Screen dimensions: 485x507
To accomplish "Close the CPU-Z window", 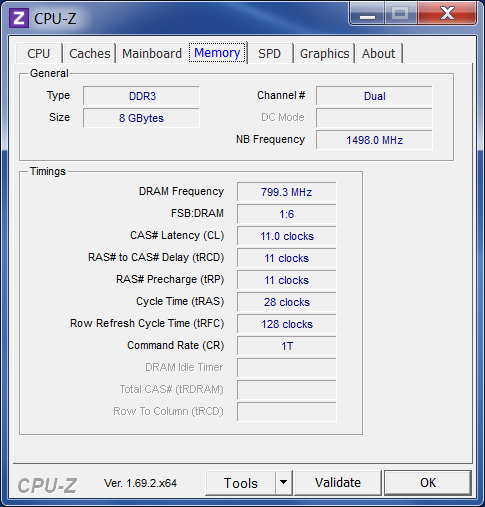I will pyautogui.click(x=447, y=14).
